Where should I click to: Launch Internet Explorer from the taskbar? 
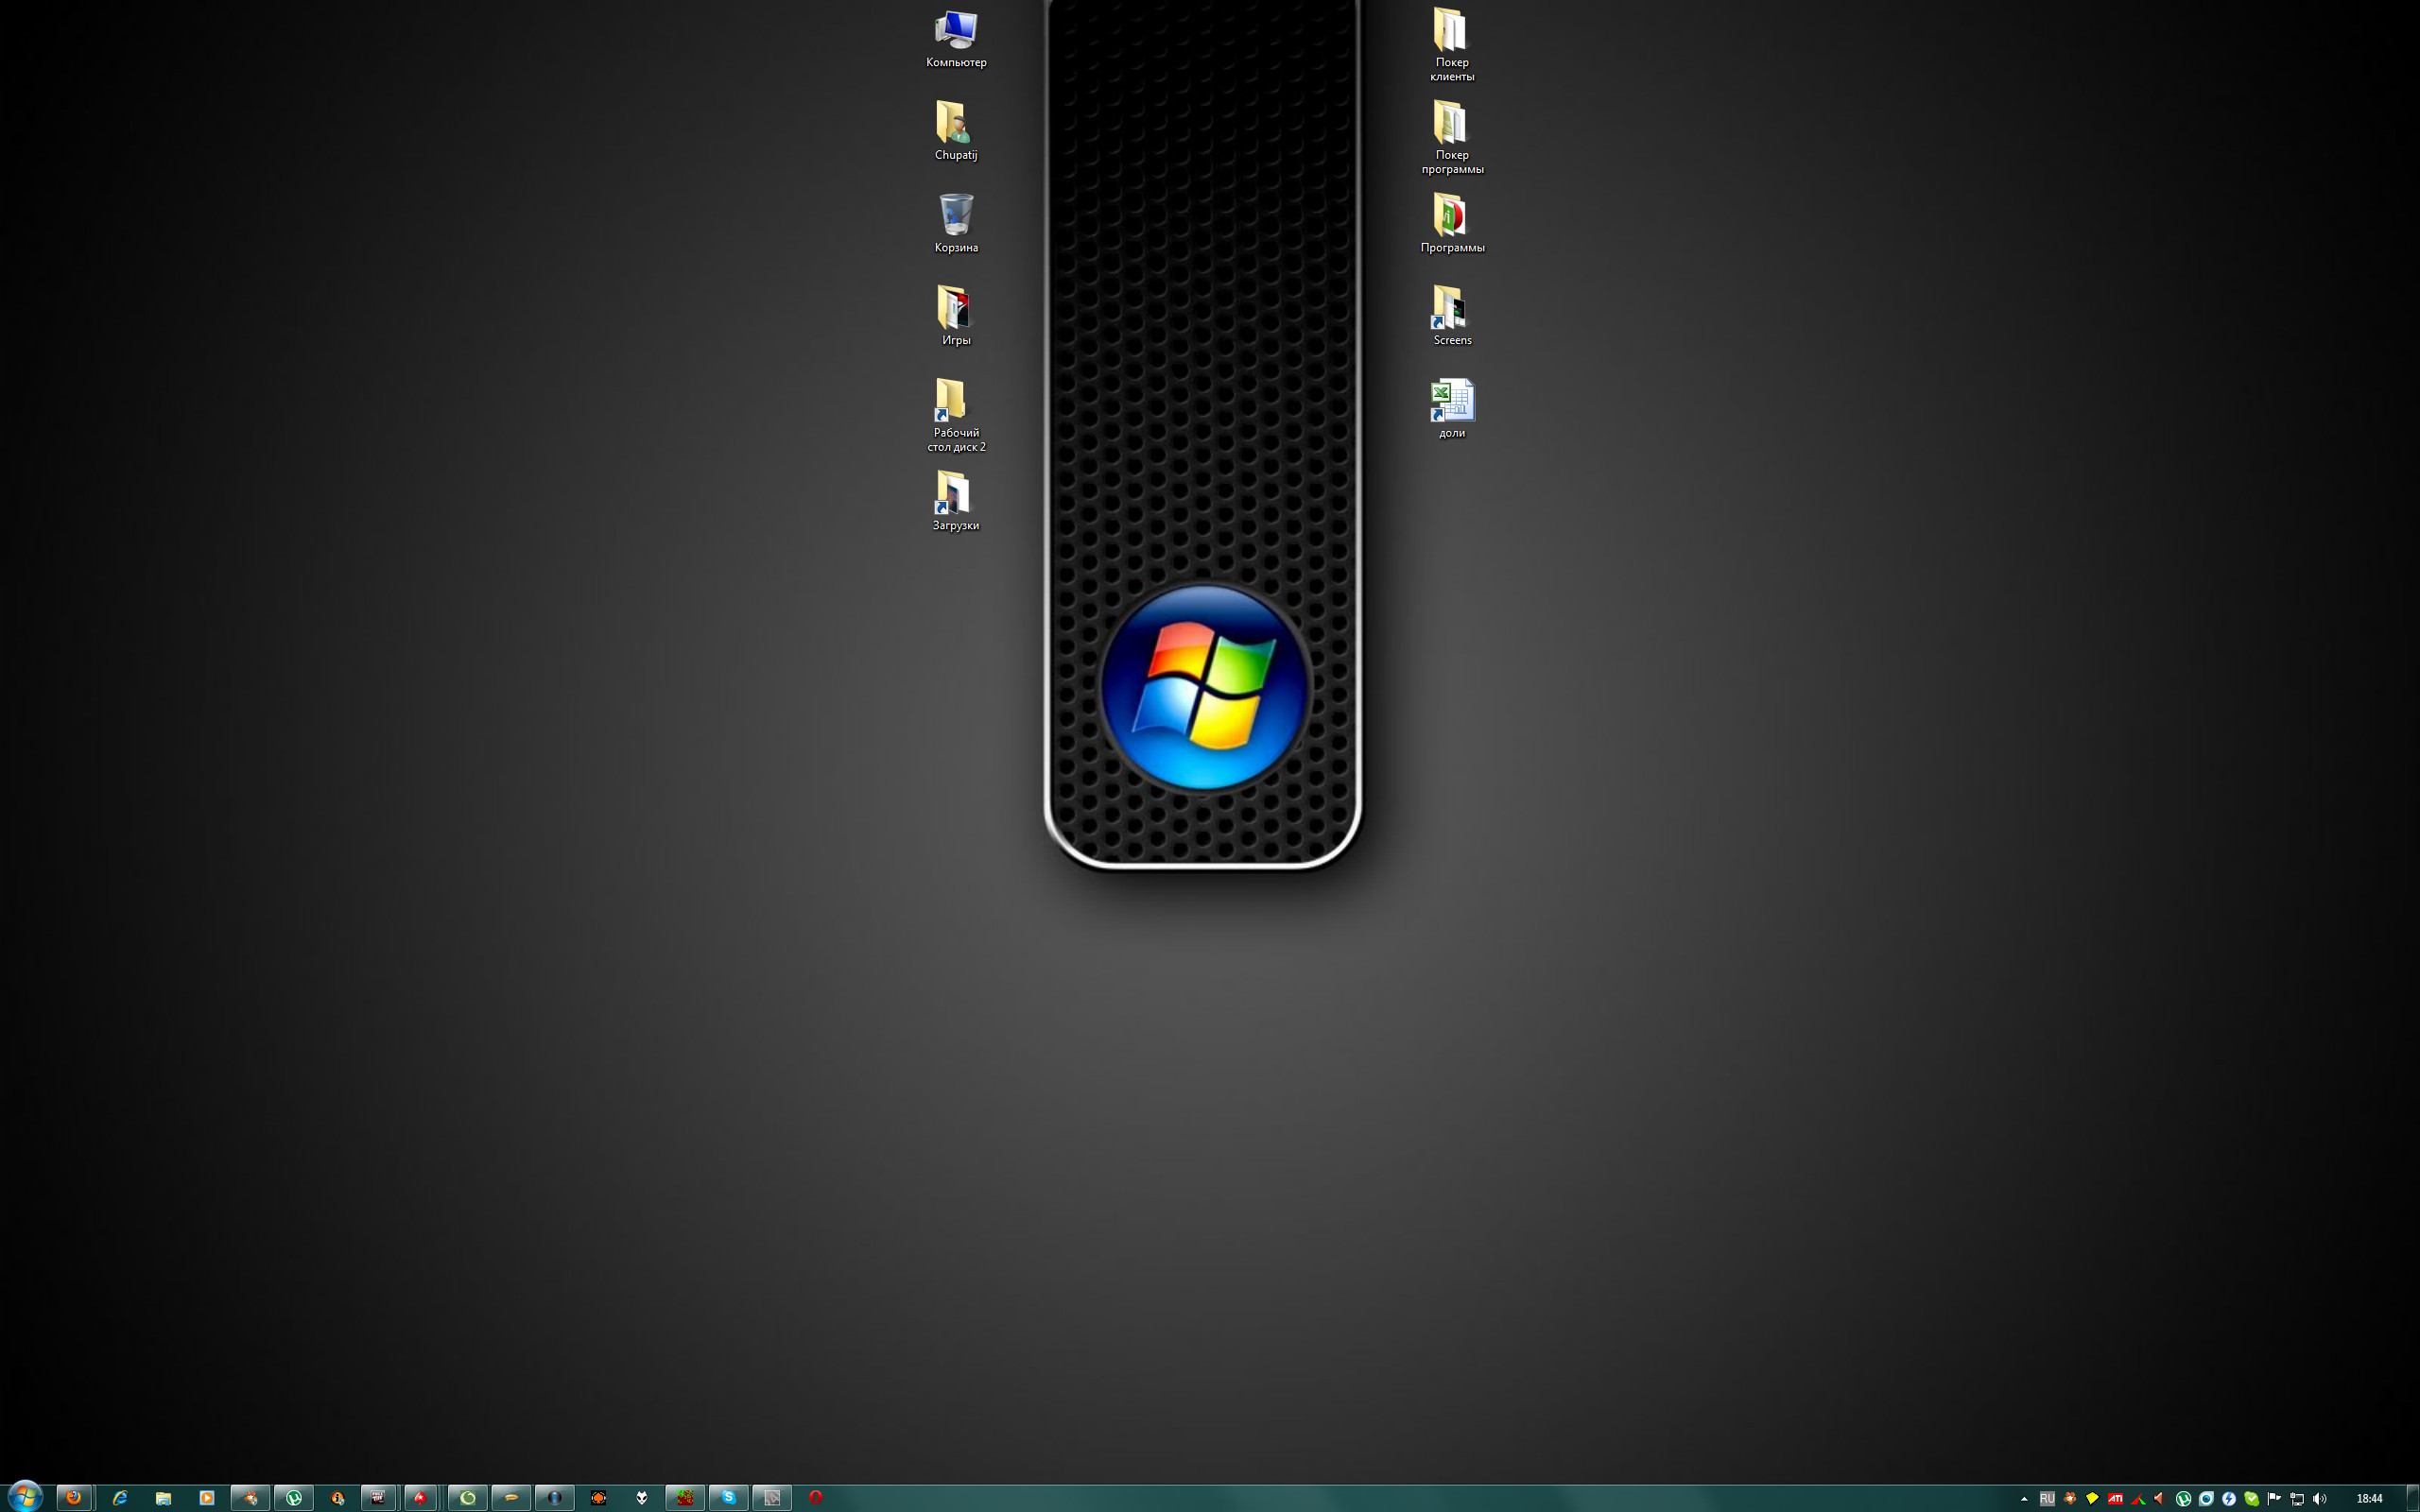click(120, 1497)
